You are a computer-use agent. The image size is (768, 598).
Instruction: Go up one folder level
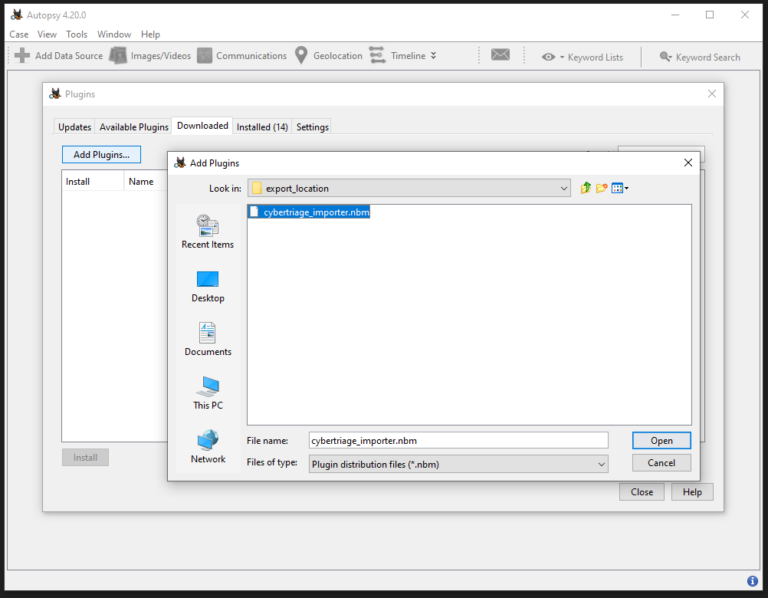(586, 188)
